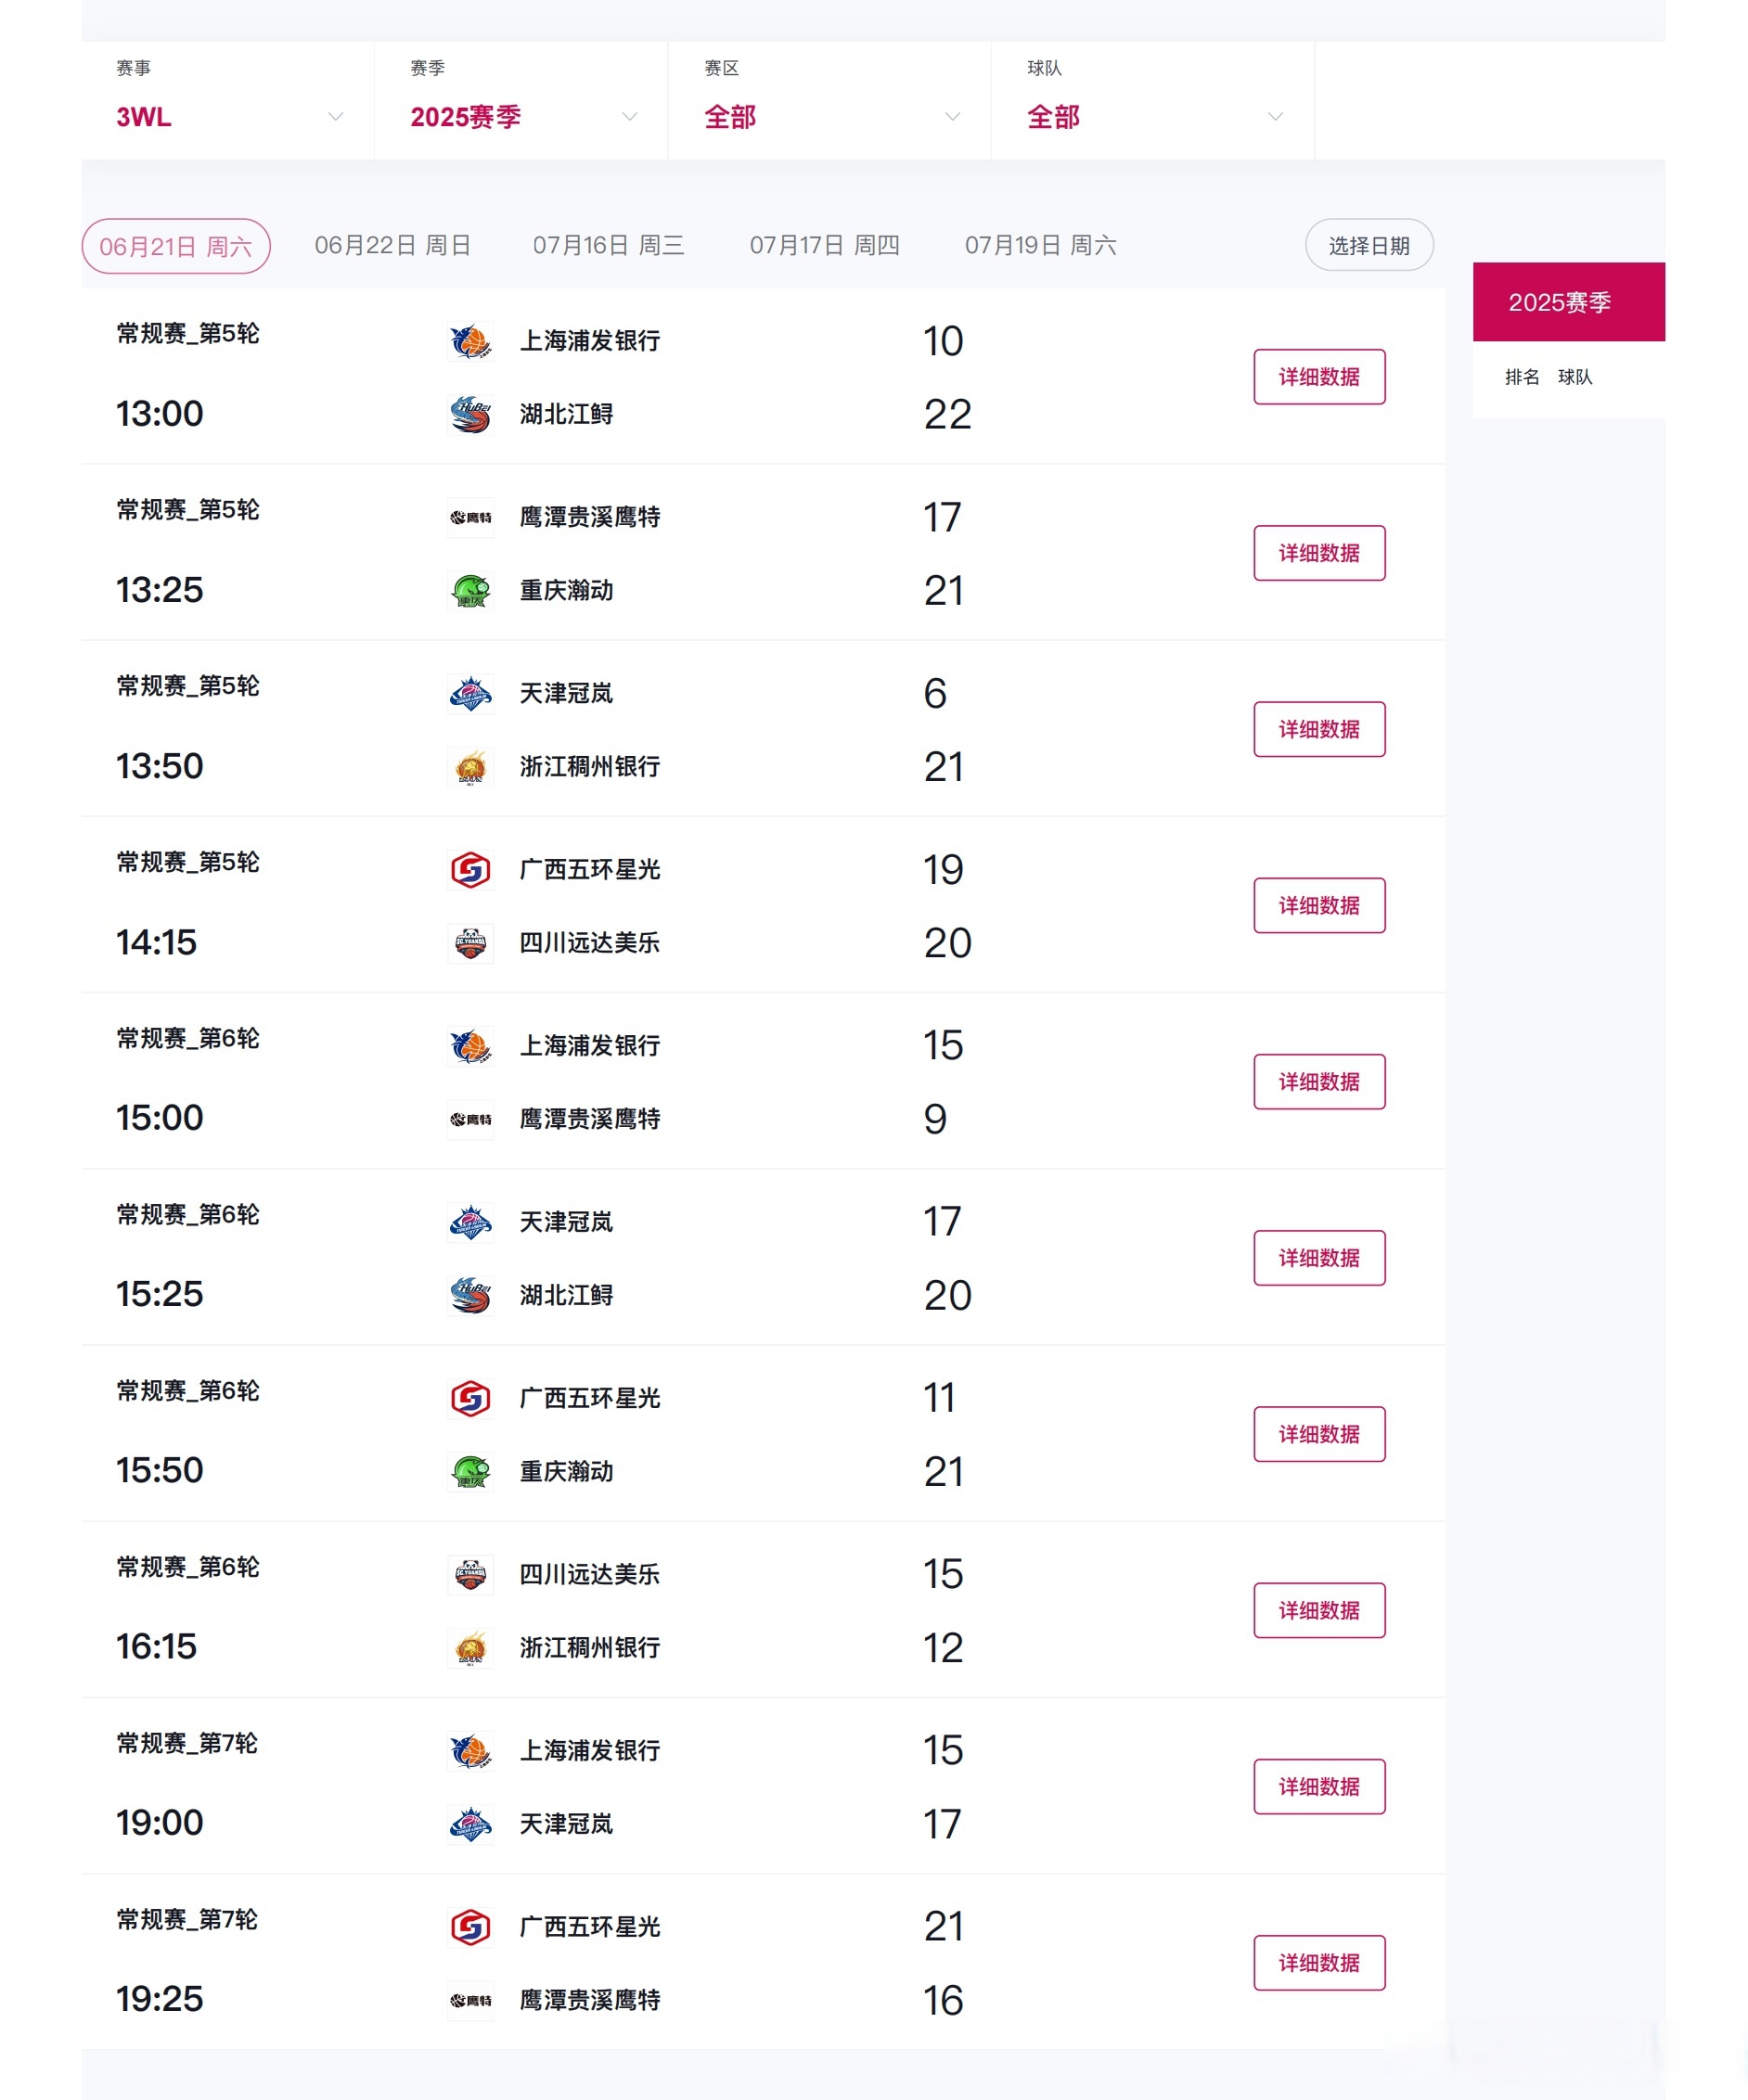Expand the 赛季 season dropdown showing 2025赛季
The width and height of the screenshot is (1748, 2100).
tap(523, 116)
